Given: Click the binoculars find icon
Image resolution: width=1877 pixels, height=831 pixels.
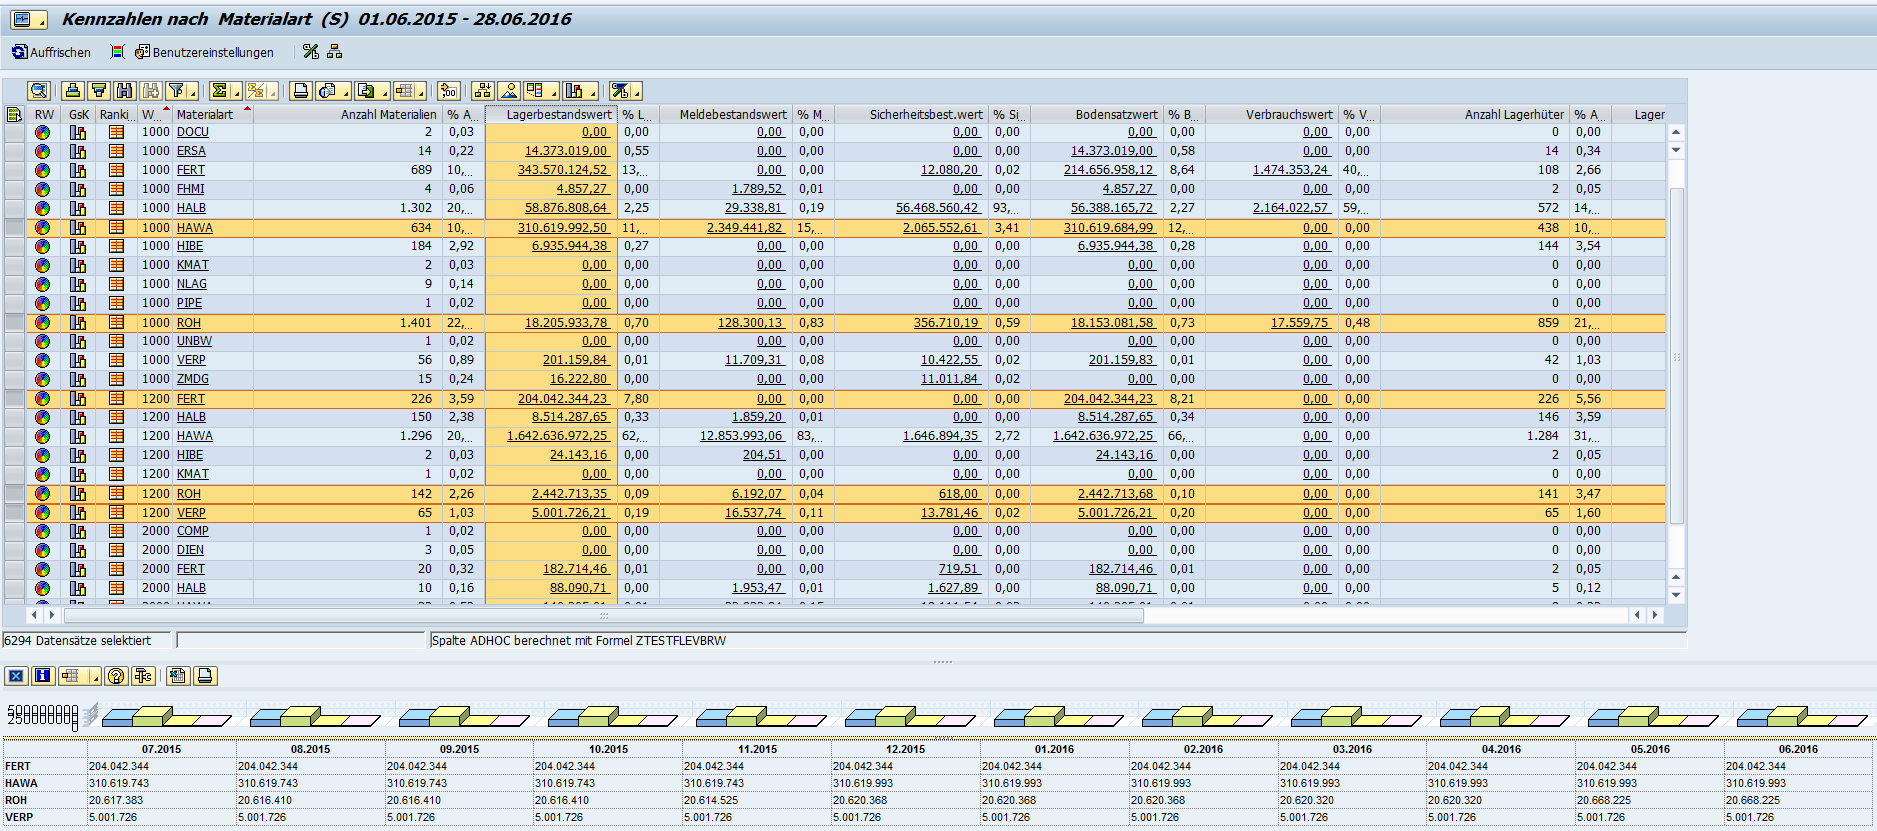Looking at the screenshot, I should 124,91.
